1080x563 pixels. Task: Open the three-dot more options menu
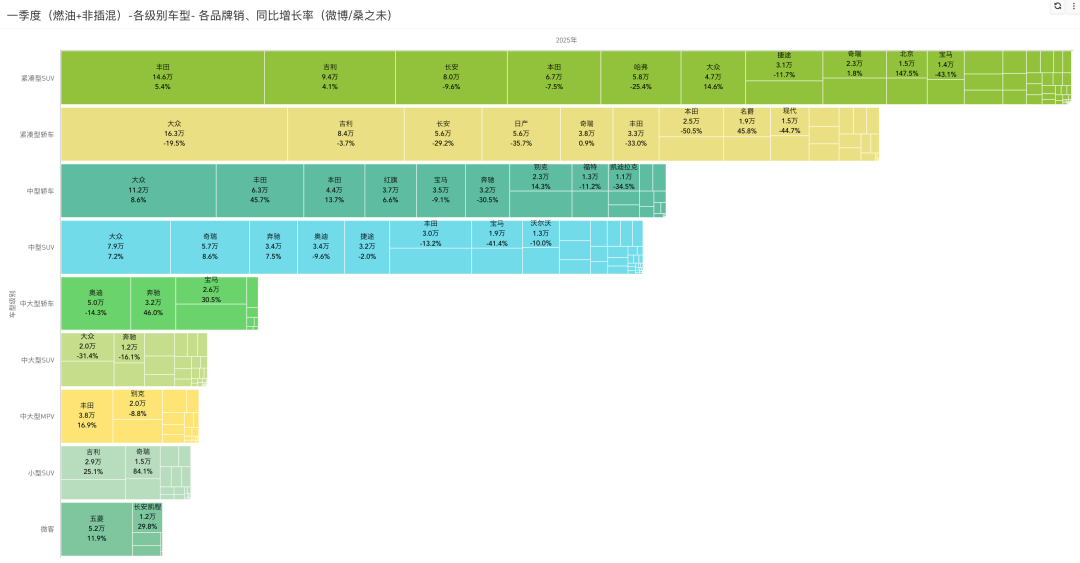pos(1074,6)
